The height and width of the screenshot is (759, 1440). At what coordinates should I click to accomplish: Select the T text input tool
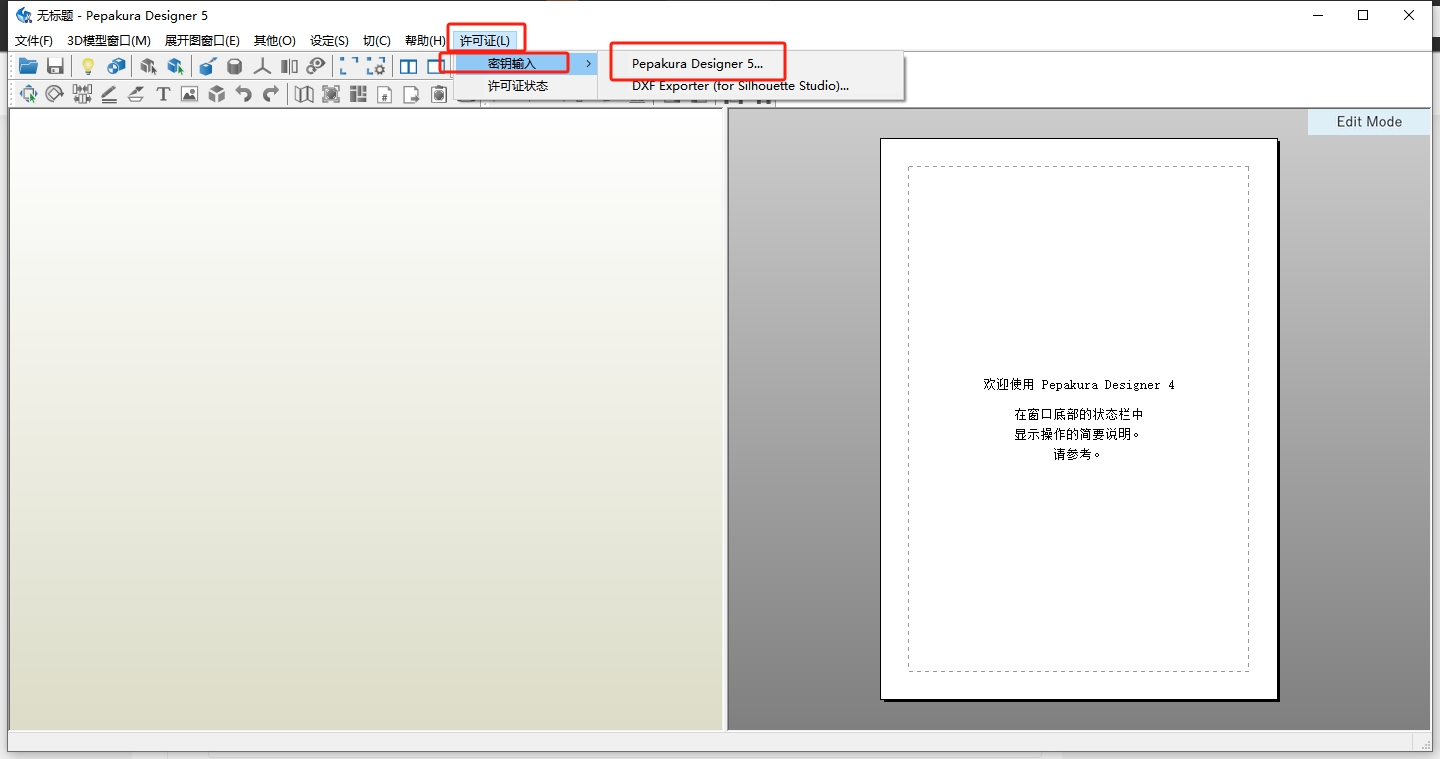[x=163, y=94]
